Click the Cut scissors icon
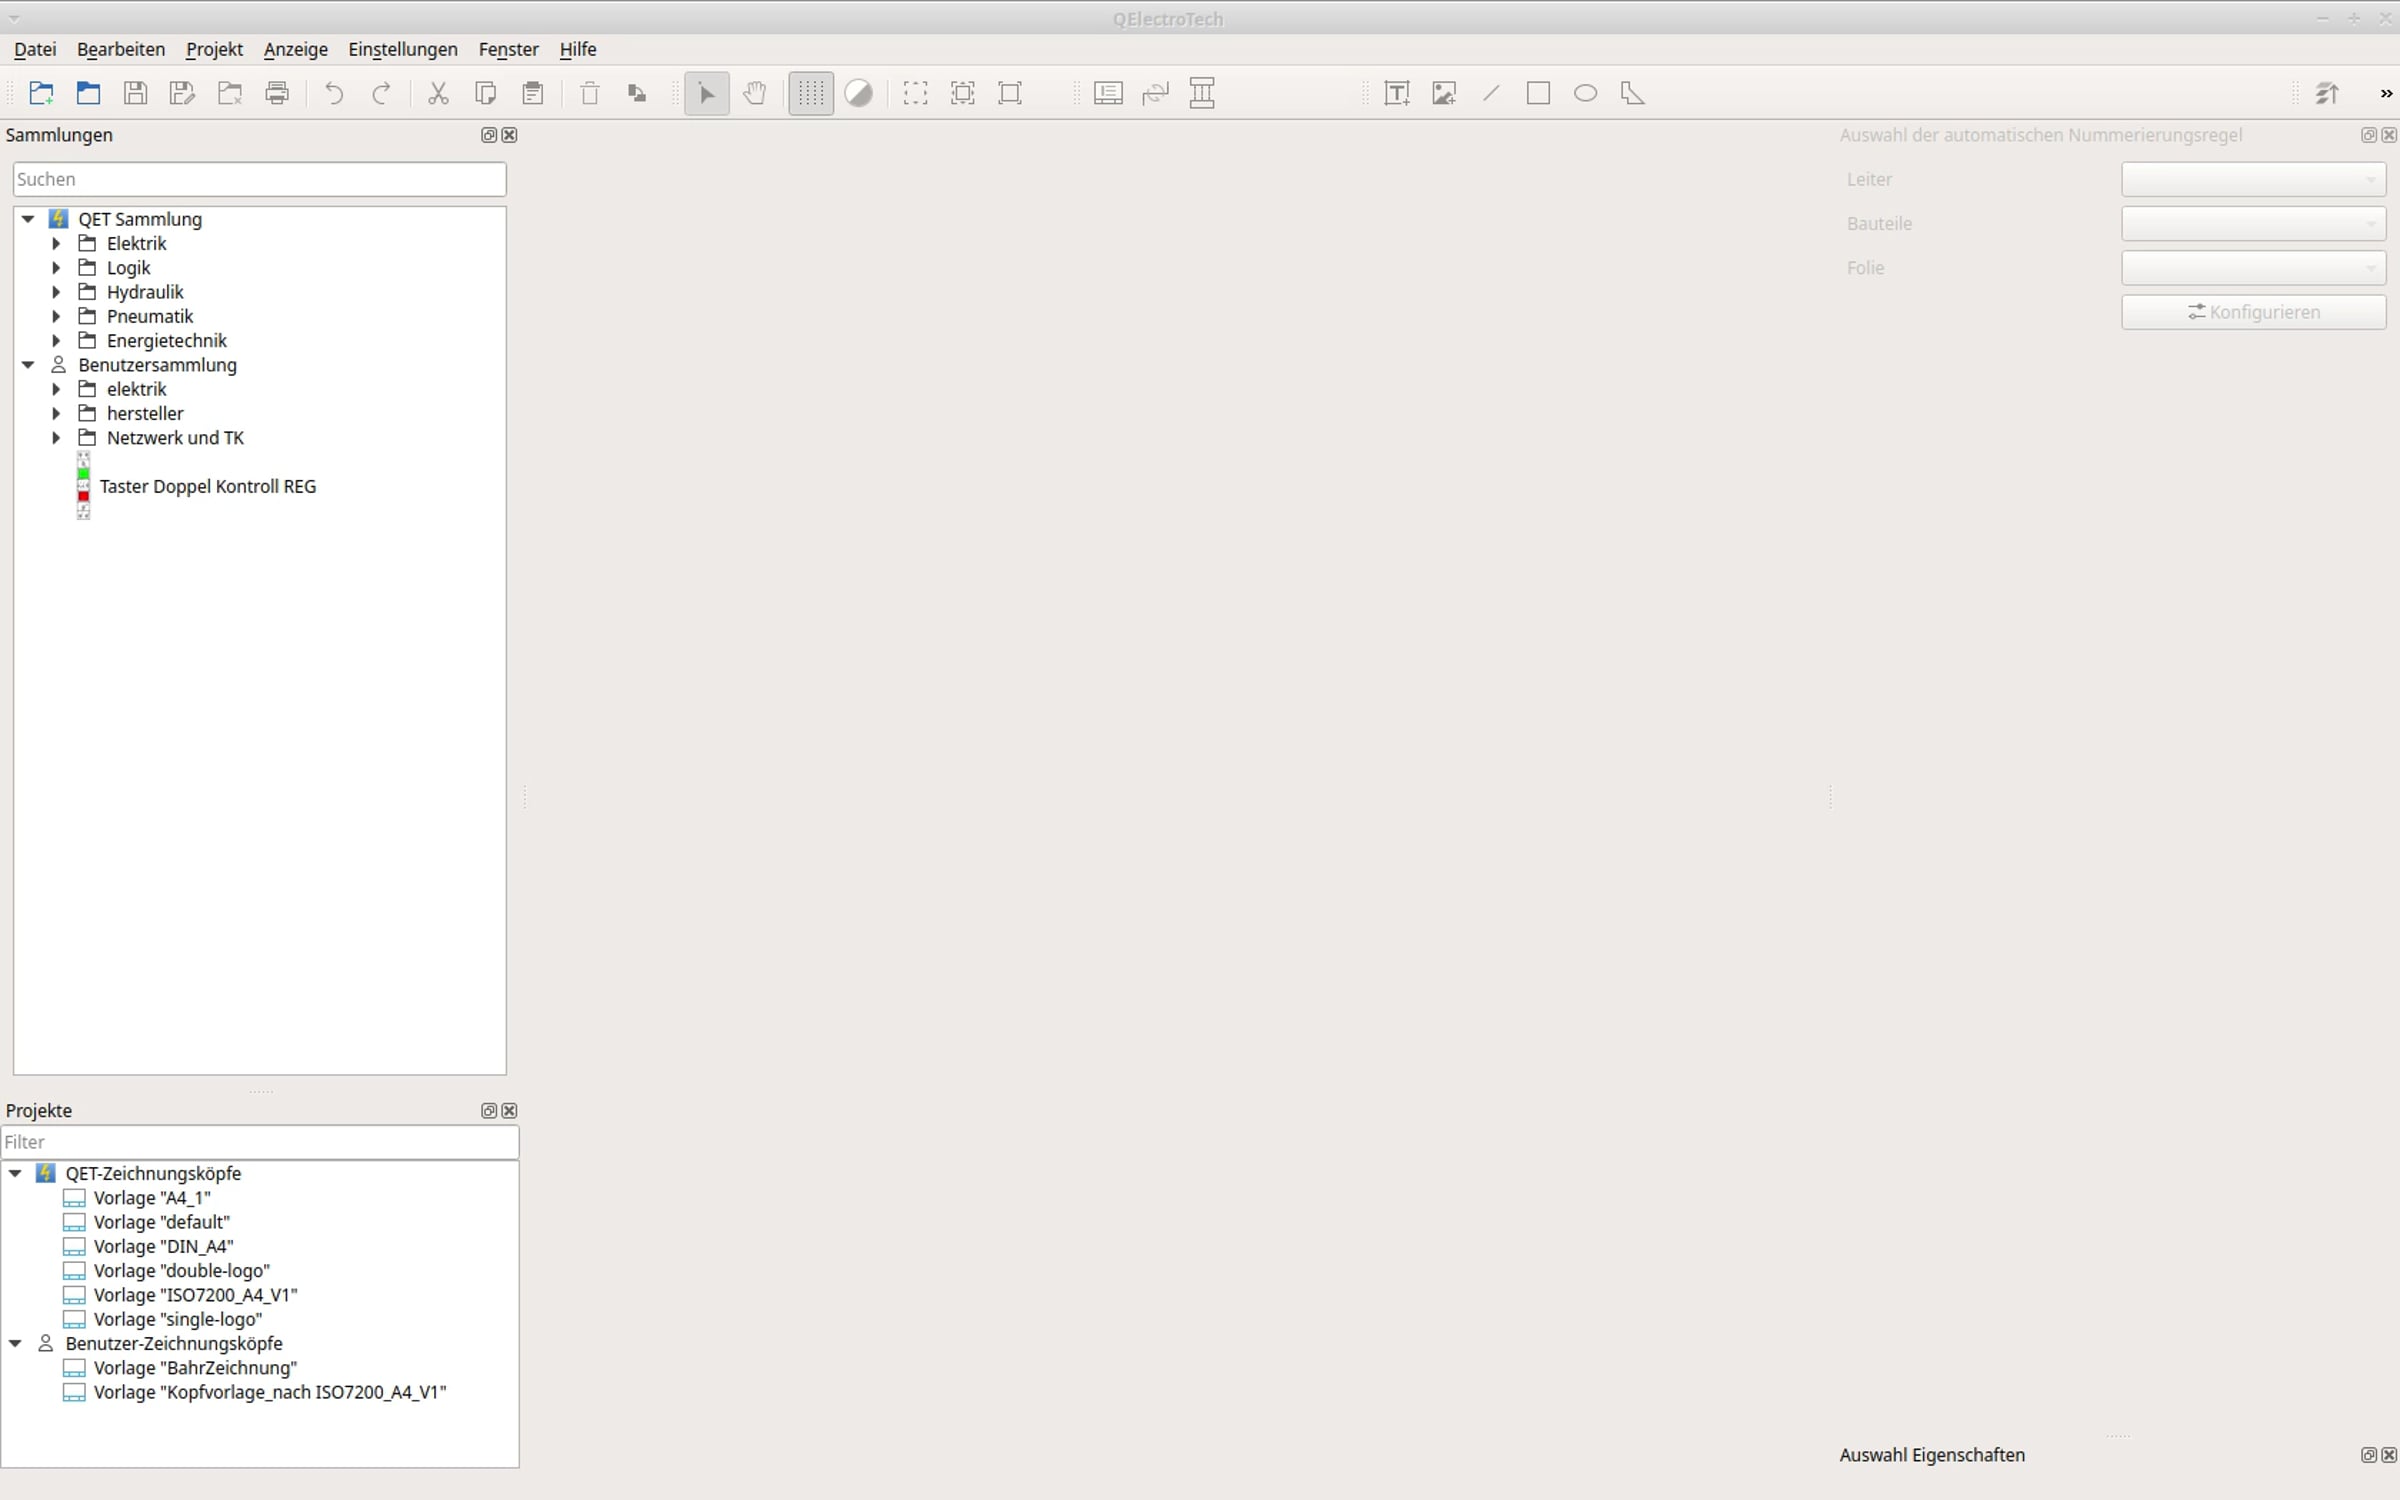 (x=438, y=93)
